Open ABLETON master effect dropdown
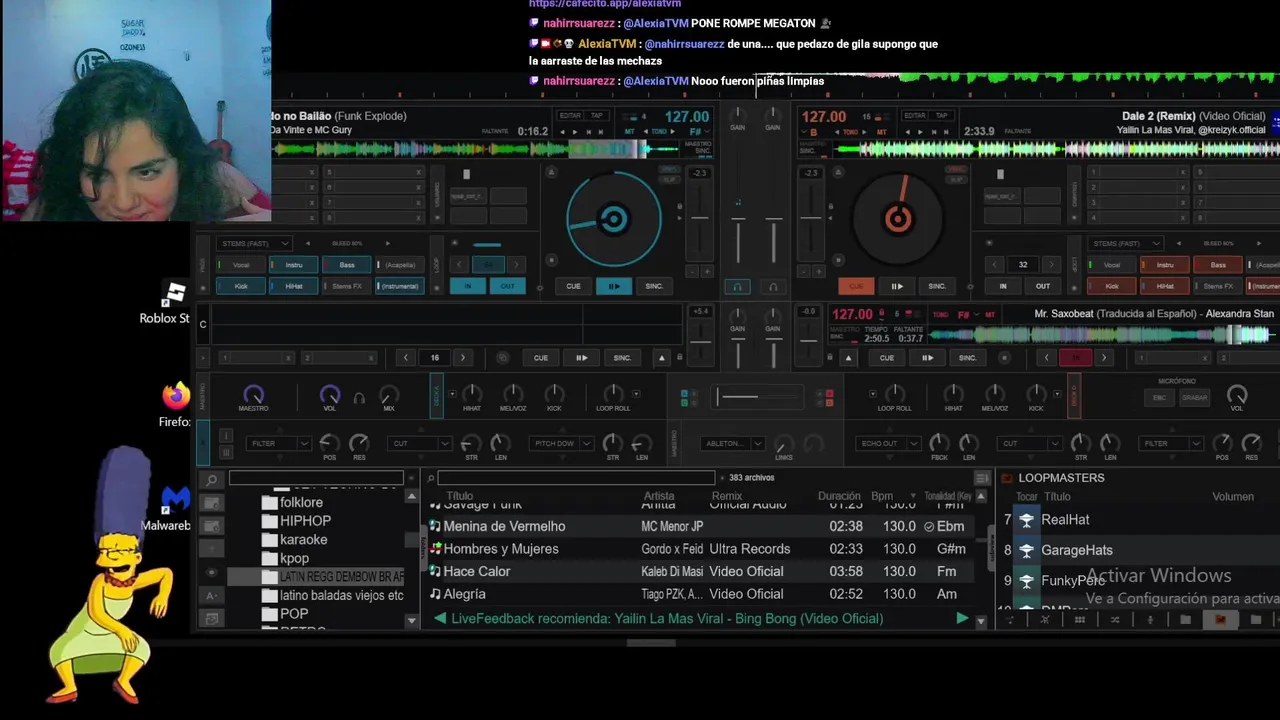This screenshot has width=1280, height=720. [732, 443]
